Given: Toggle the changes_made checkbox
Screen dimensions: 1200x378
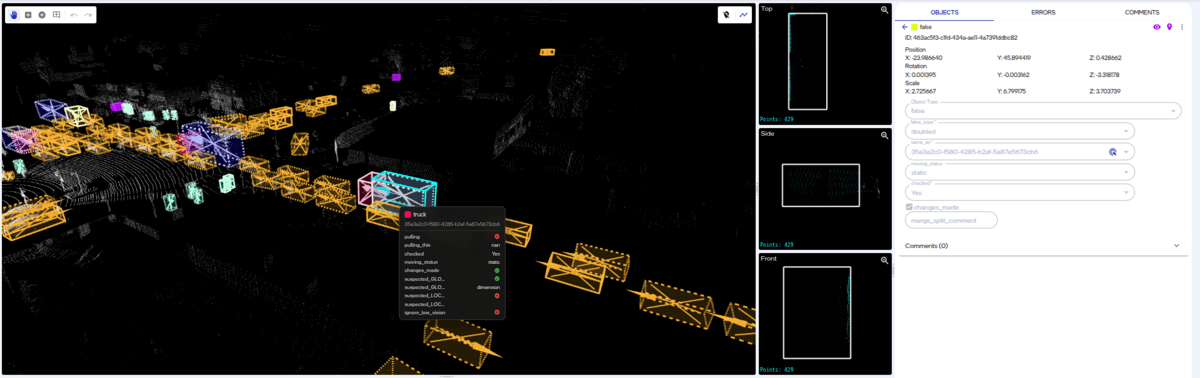Looking at the screenshot, I should [908, 207].
